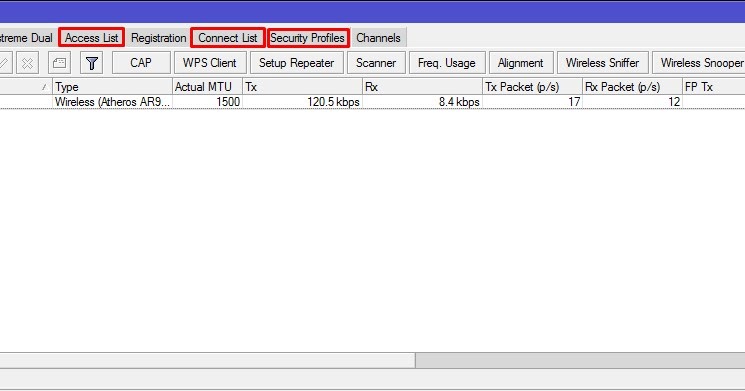Click the FP Tx column header

pos(714,86)
